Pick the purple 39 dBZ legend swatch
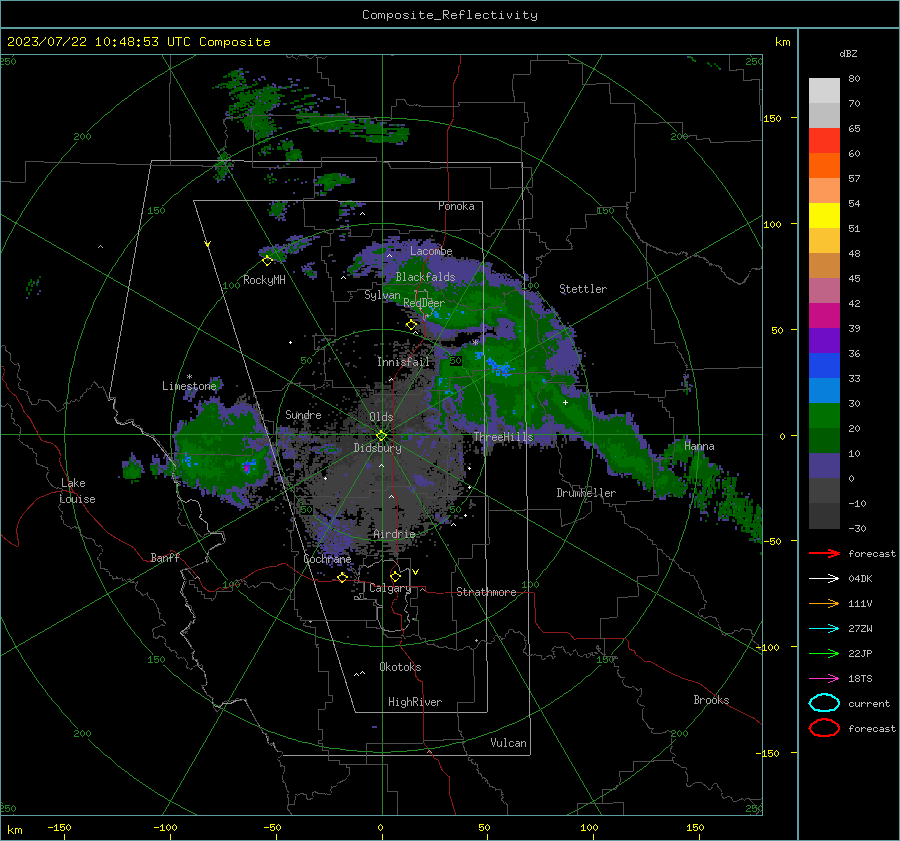 click(824, 340)
